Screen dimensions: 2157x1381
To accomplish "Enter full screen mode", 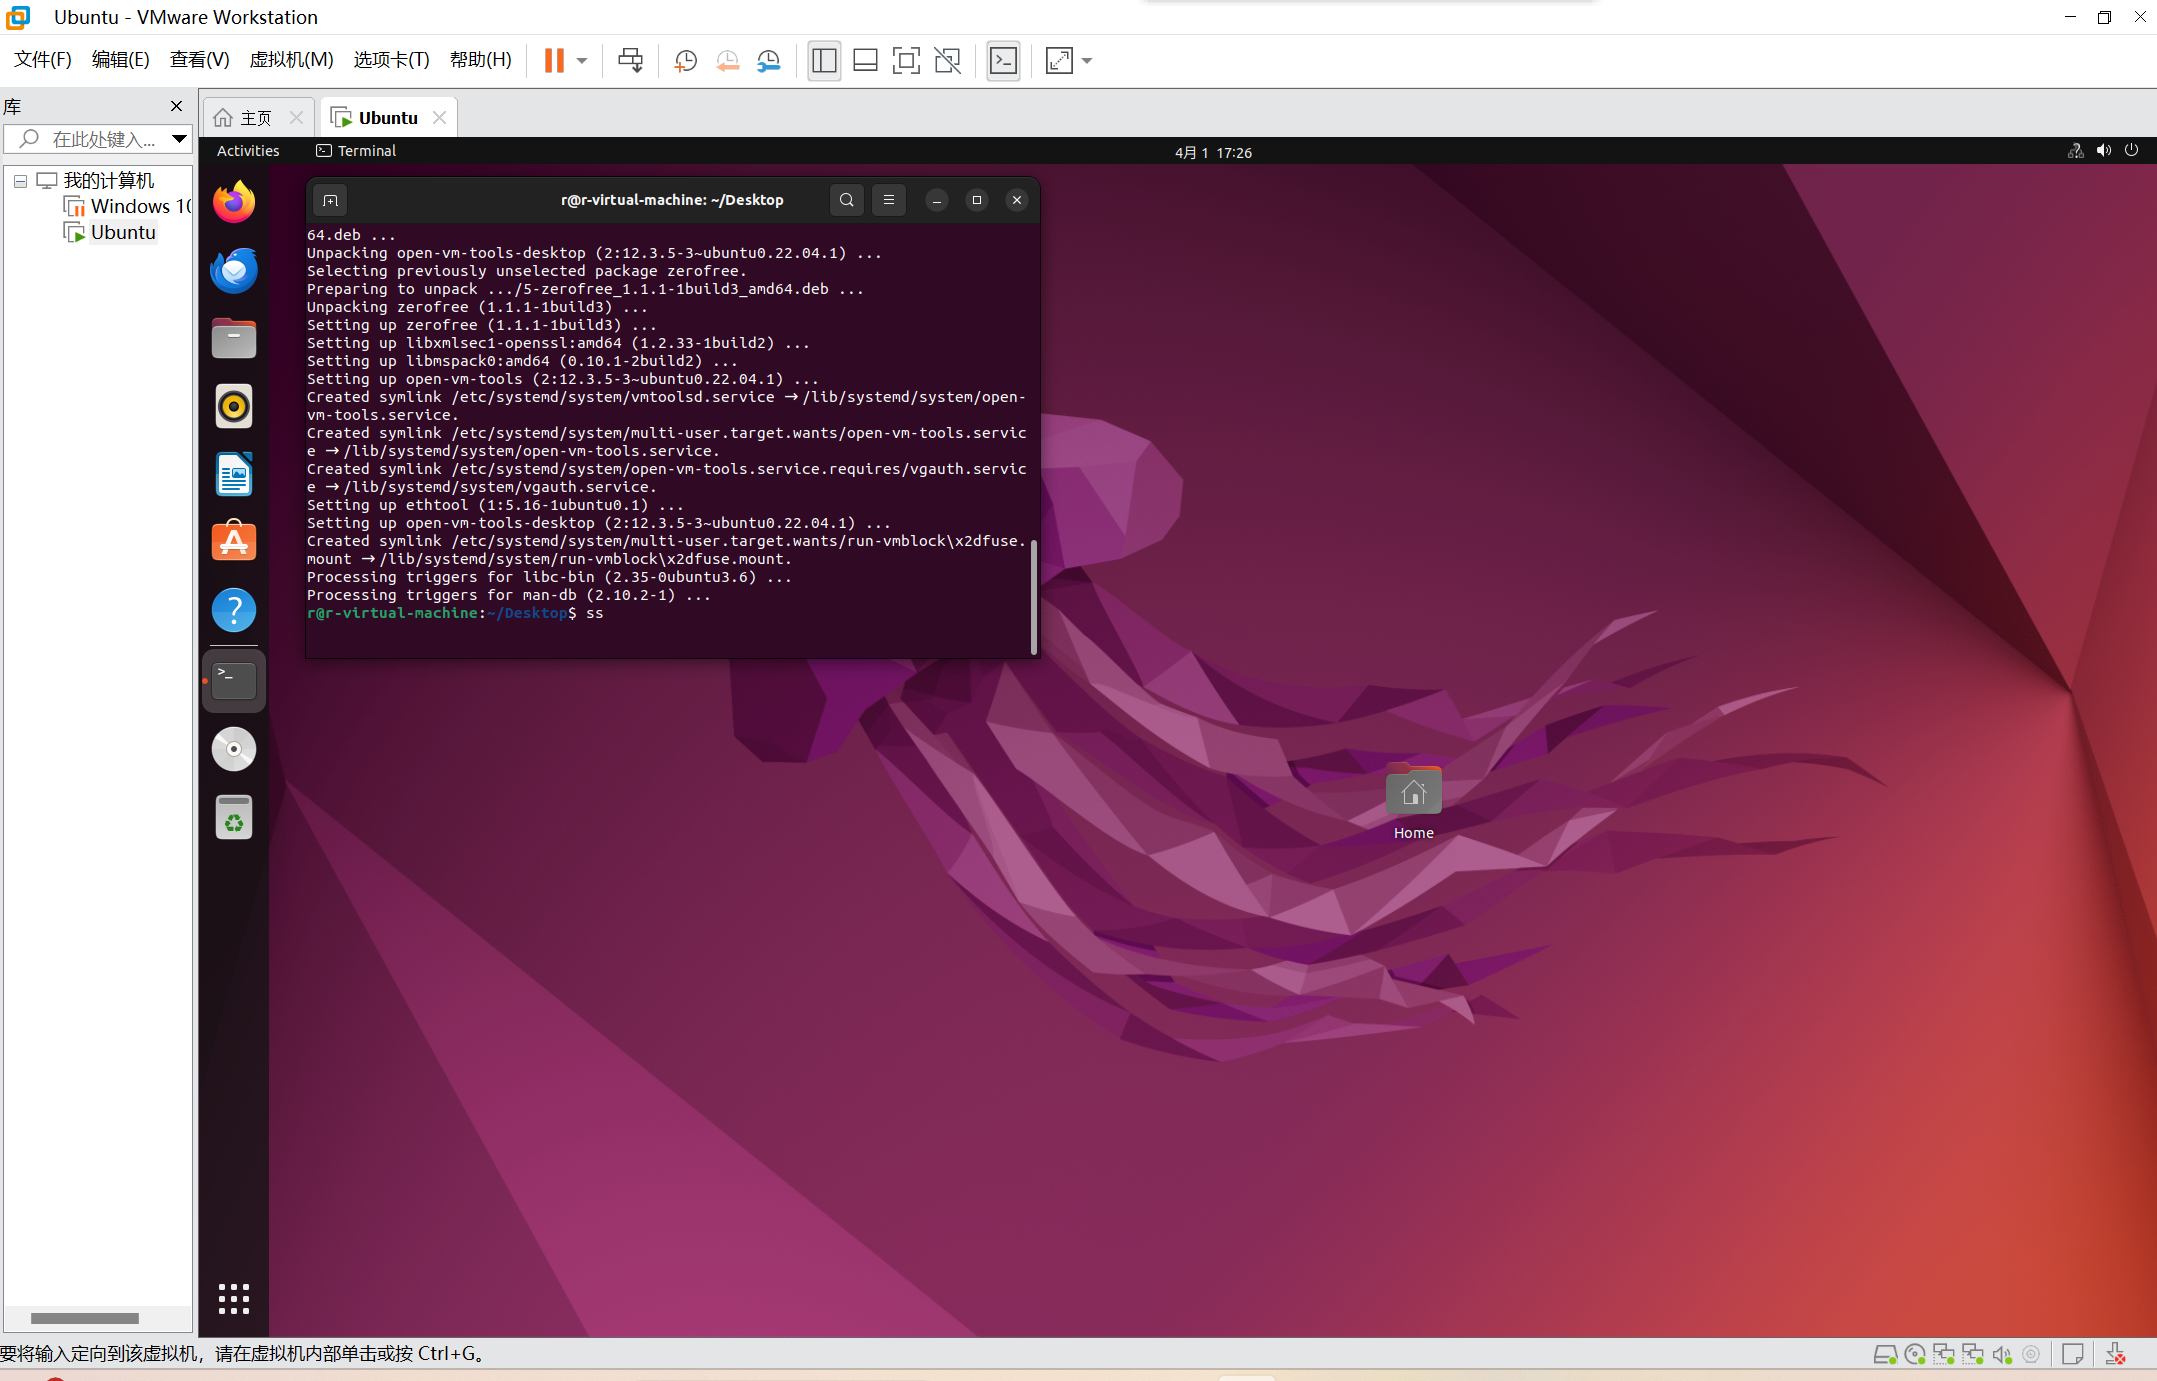I will 904,61.
